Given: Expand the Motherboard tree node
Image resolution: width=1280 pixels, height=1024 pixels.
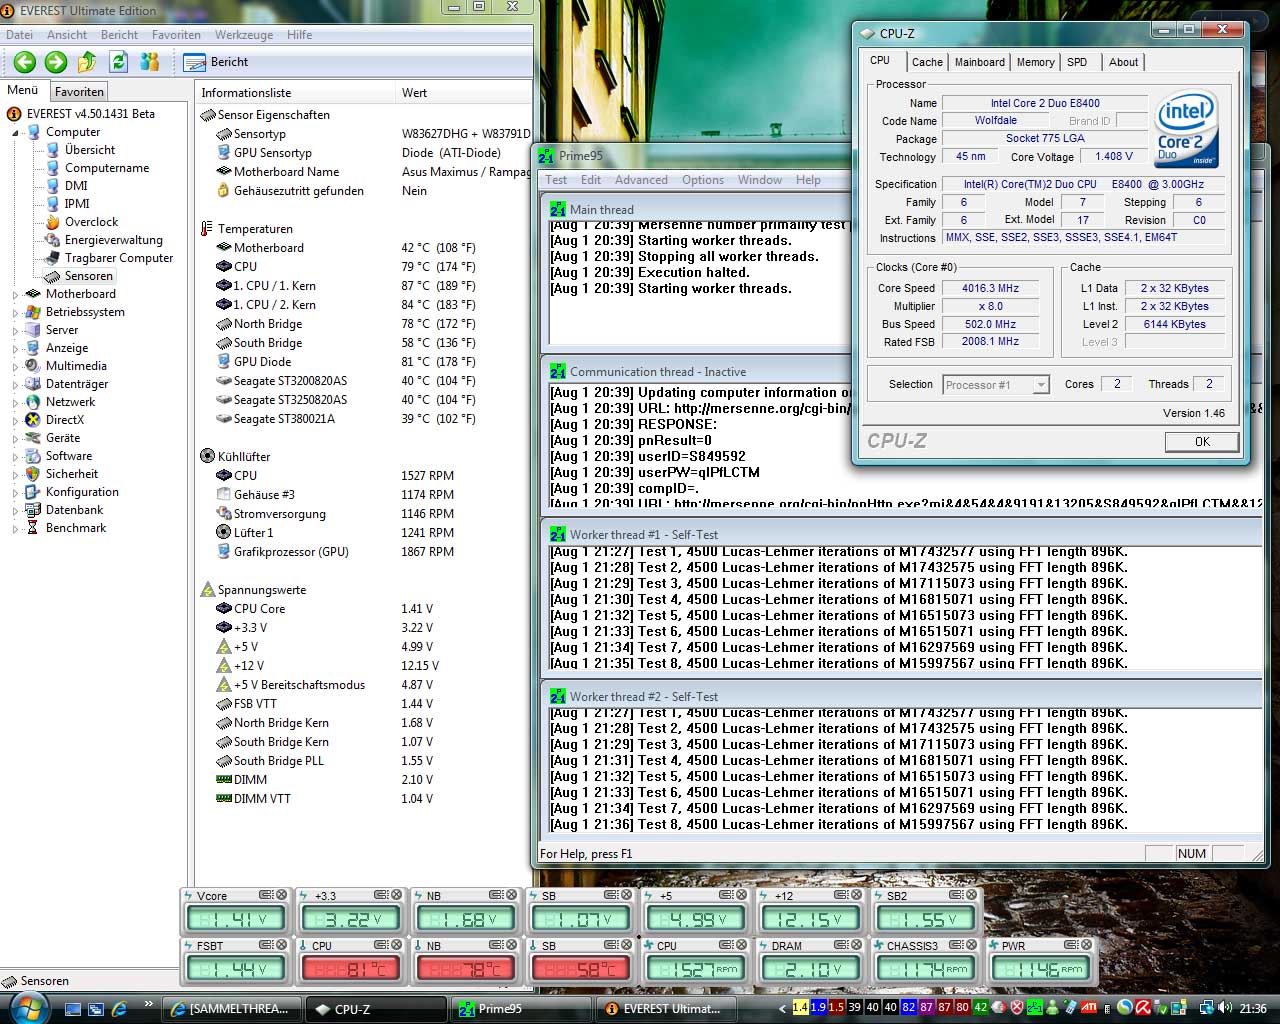Looking at the screenshot, I should pyautogui.click(x=16, y=294).
